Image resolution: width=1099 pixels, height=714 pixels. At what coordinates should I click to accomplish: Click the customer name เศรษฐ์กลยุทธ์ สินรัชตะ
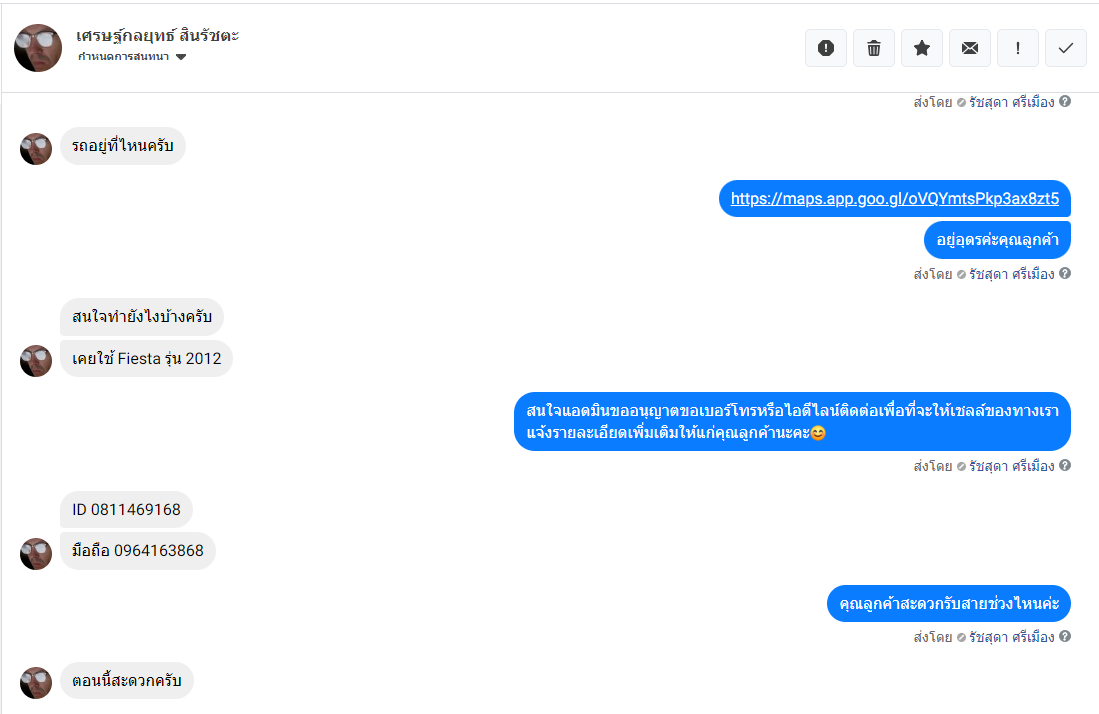point(158,35)
